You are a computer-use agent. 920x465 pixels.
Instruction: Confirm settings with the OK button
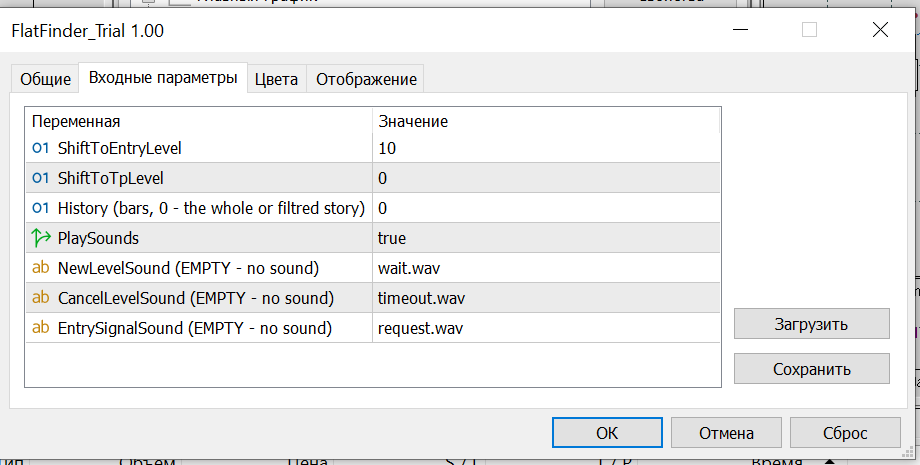607,433
